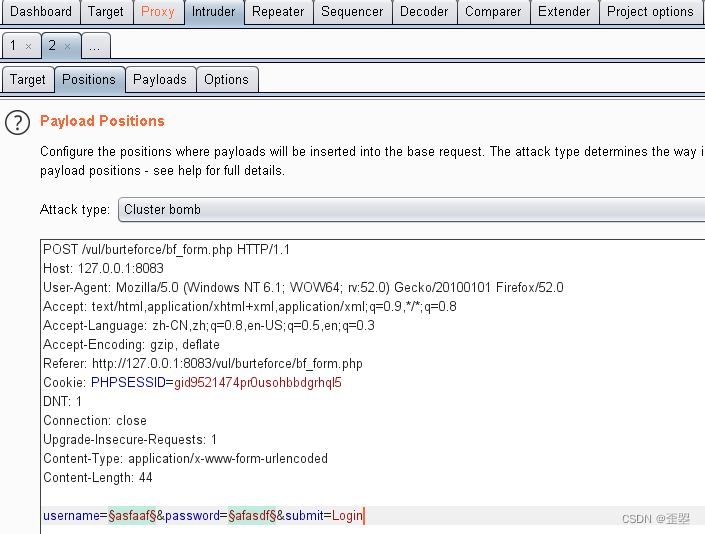Close Intruder attack tab 2
Viewport: 705px width, 534px height.
[67, 46]
